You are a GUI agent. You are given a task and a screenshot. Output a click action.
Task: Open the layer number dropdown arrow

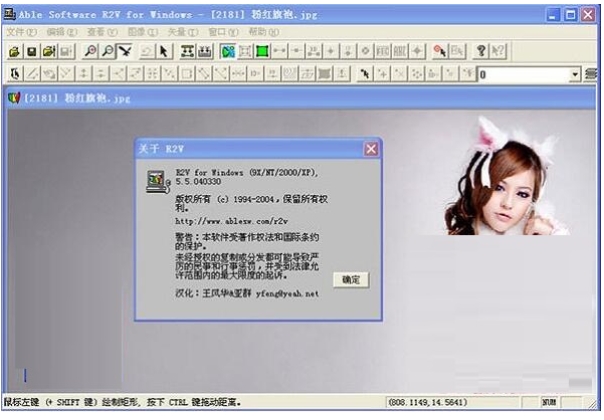tap(575, 74)
